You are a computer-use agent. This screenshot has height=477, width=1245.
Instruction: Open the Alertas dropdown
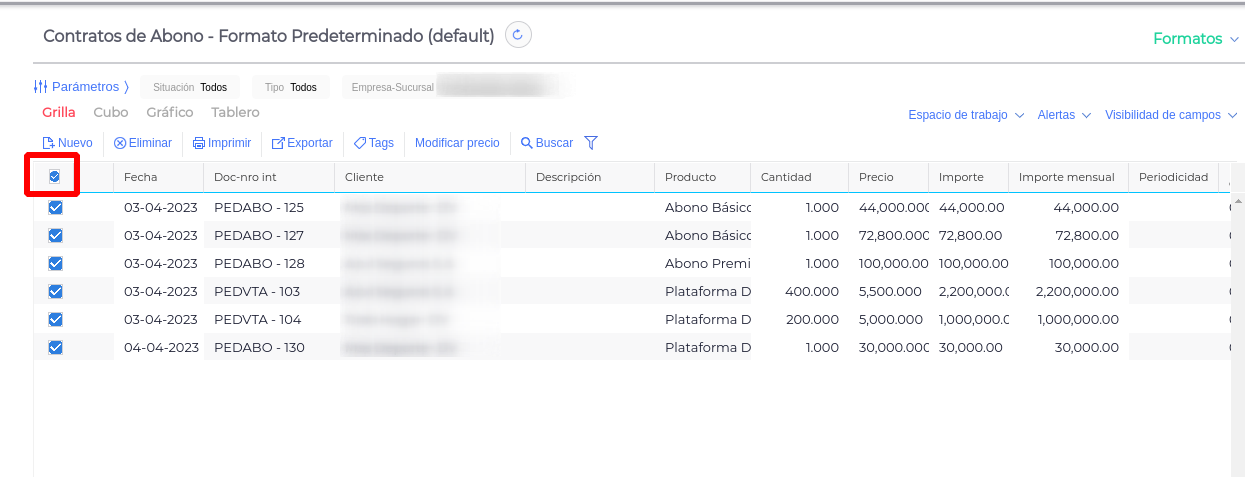(1064, 115)
